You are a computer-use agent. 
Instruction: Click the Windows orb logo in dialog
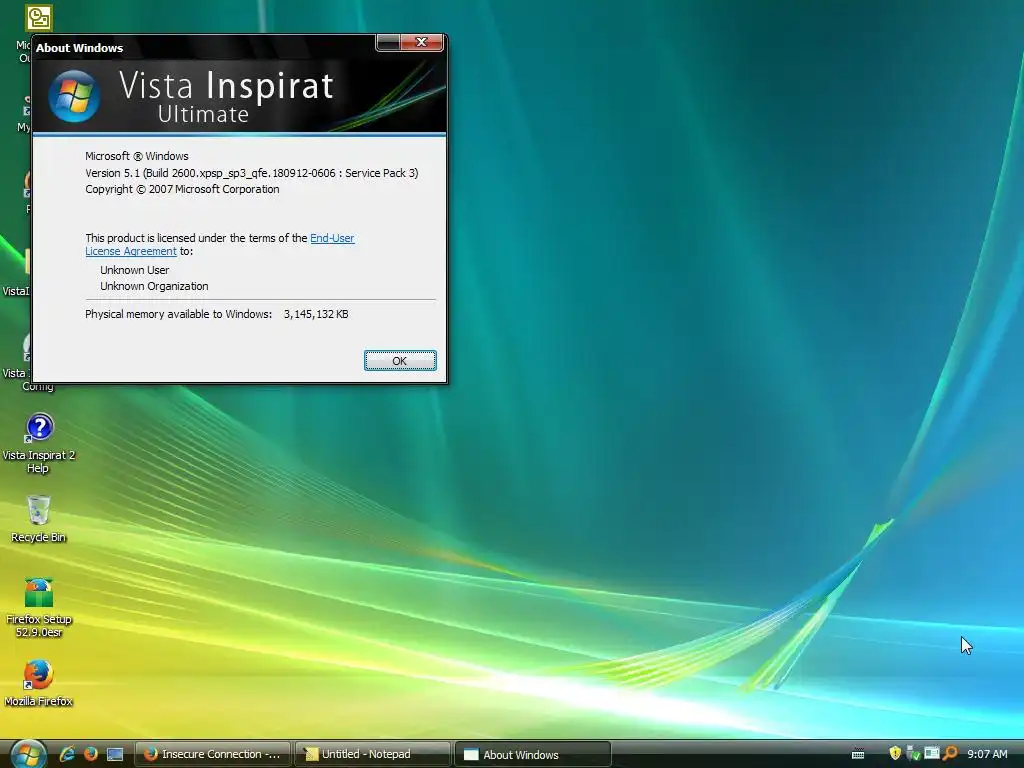tap(74, 96)
